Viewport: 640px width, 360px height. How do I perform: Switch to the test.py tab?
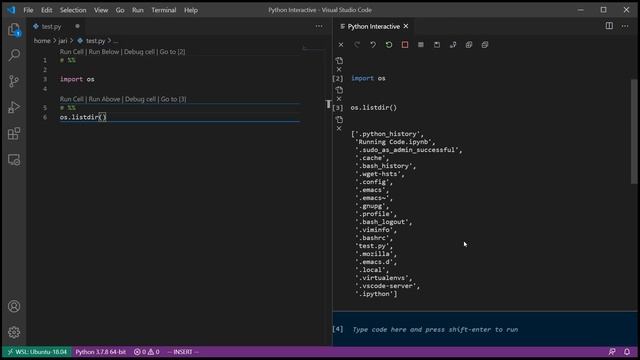[x=51, y=27]
